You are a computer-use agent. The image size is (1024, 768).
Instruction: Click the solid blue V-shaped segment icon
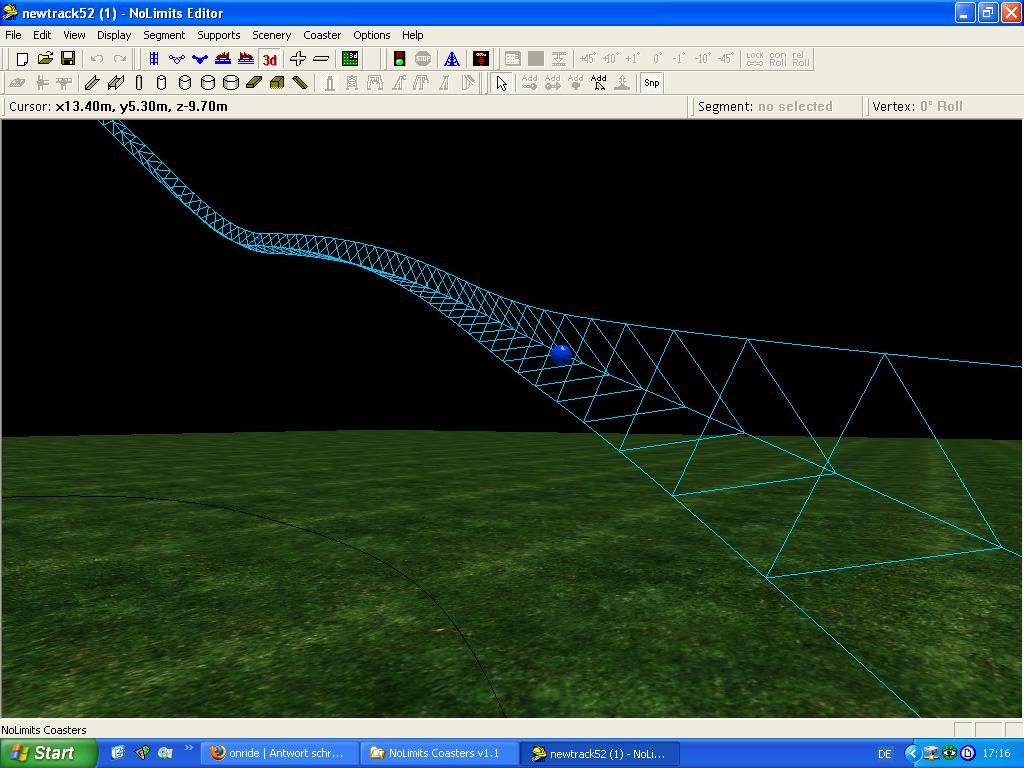[x=200, y=59]
